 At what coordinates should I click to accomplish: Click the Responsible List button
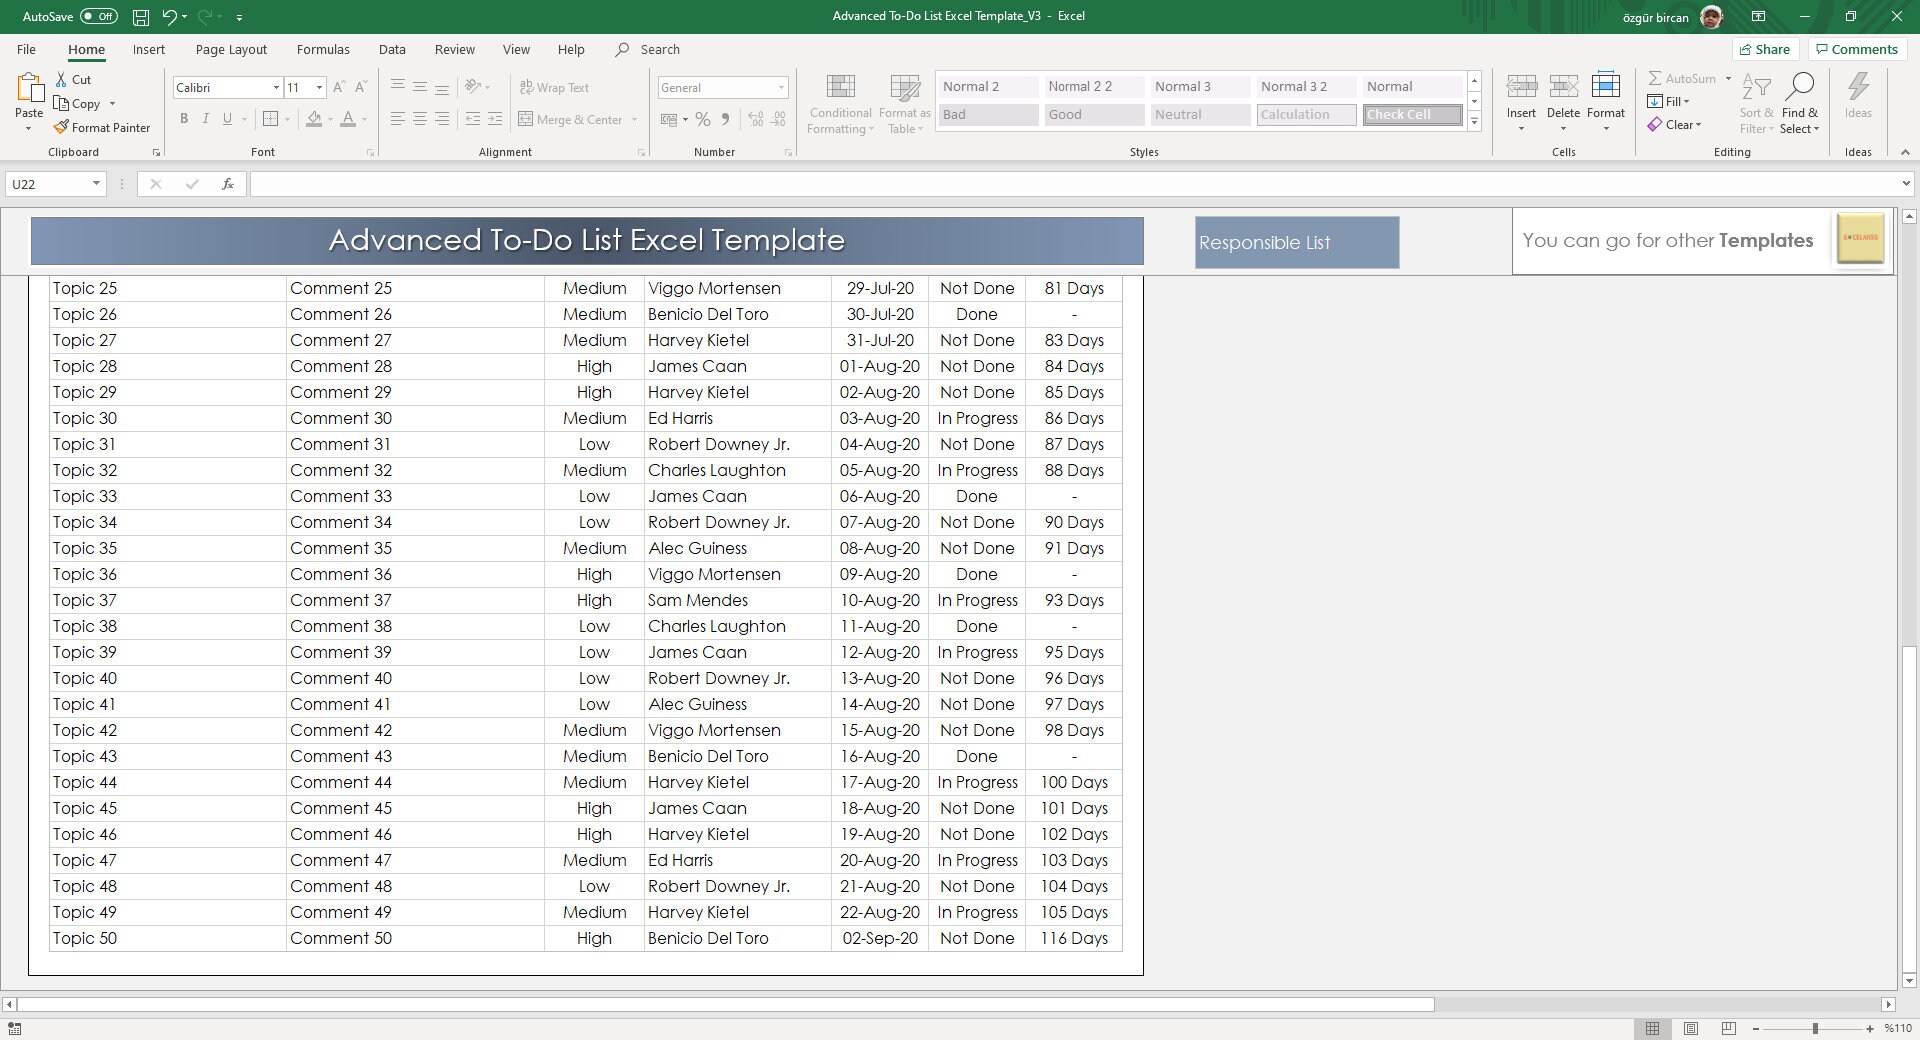tap(1295, 241)
